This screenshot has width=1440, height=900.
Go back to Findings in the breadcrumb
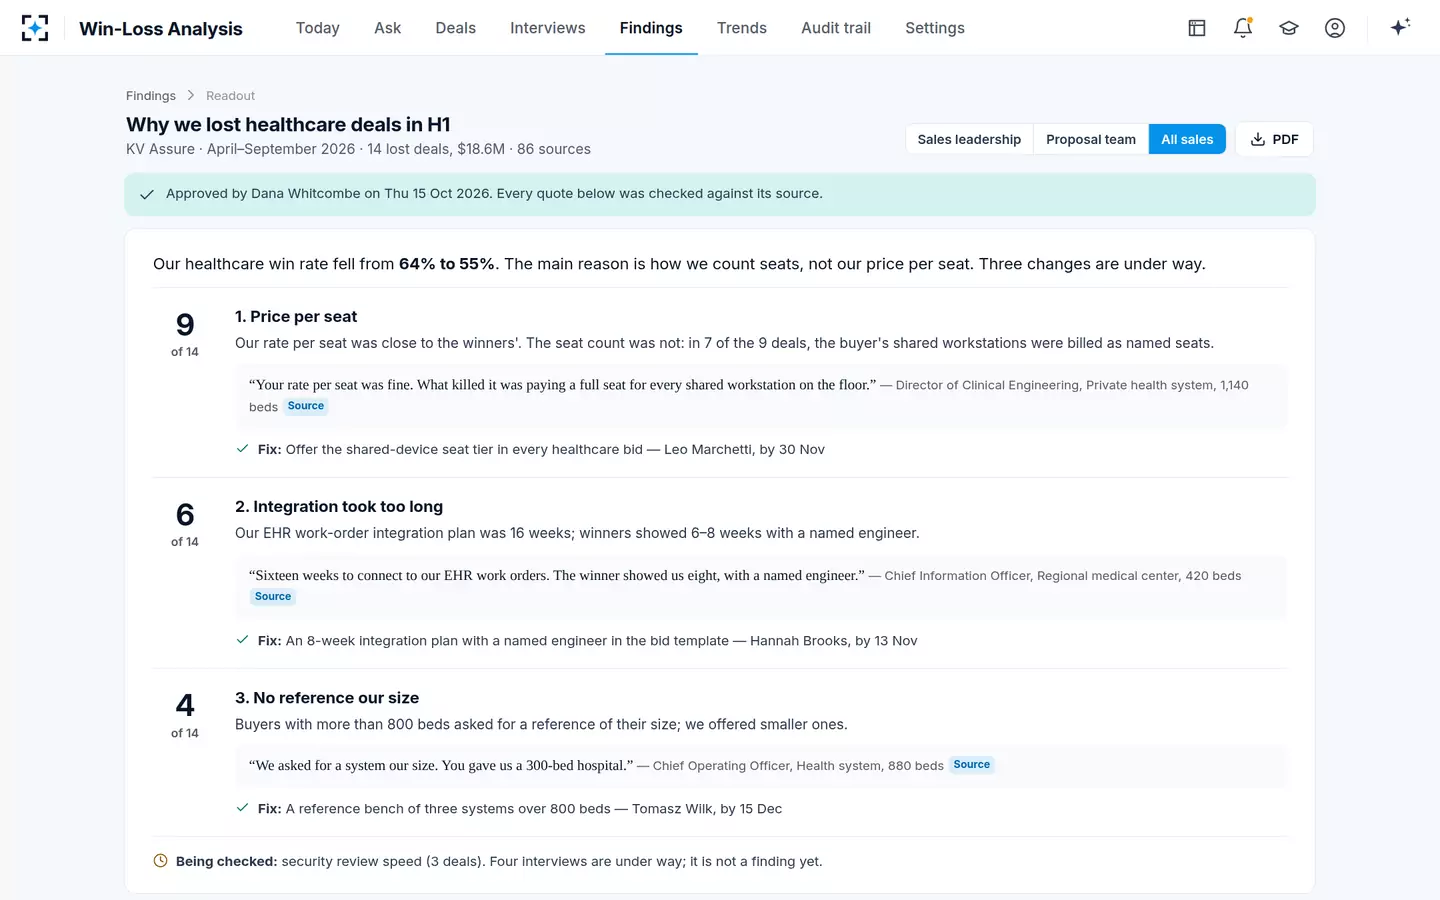coord(151,96)
